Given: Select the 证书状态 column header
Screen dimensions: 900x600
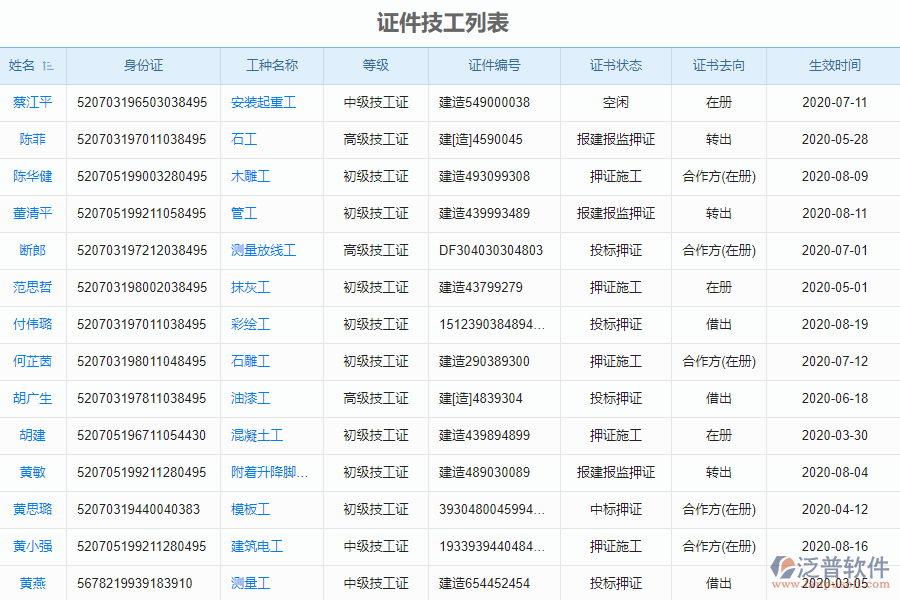Looking at the screenshot, I should click(614, 65).
